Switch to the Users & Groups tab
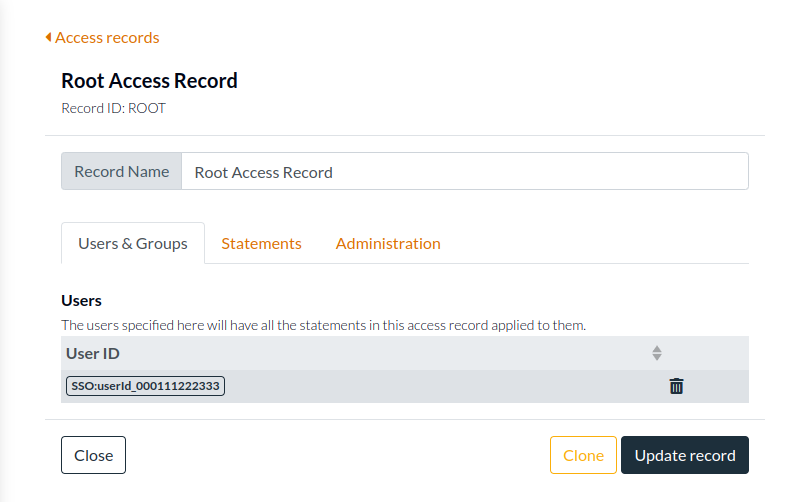The width and height of the screenshot is (808, 502). [x=133, y=243]
